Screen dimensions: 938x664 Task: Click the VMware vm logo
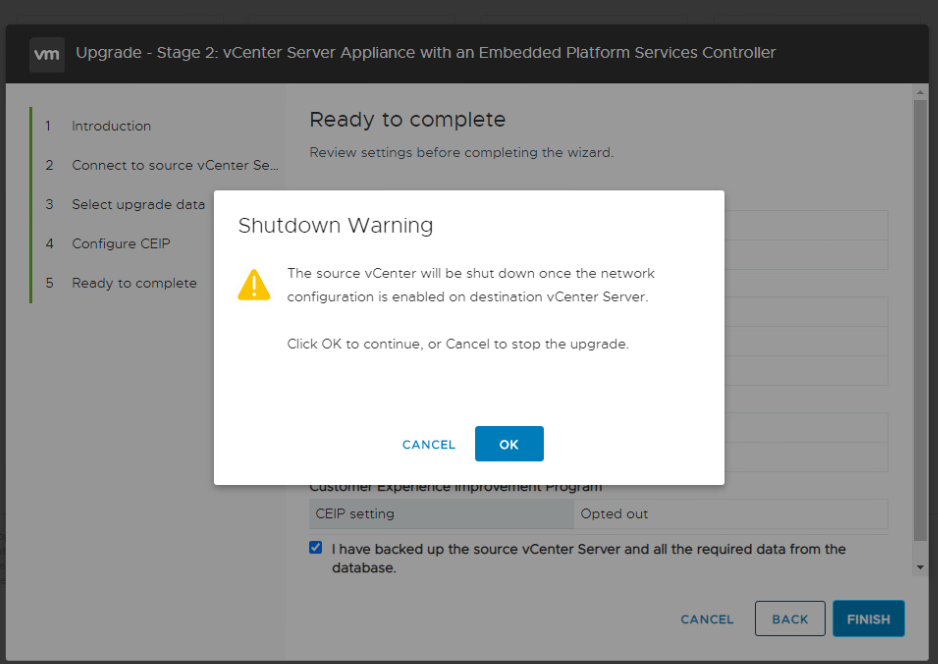[x=47, y=54]
